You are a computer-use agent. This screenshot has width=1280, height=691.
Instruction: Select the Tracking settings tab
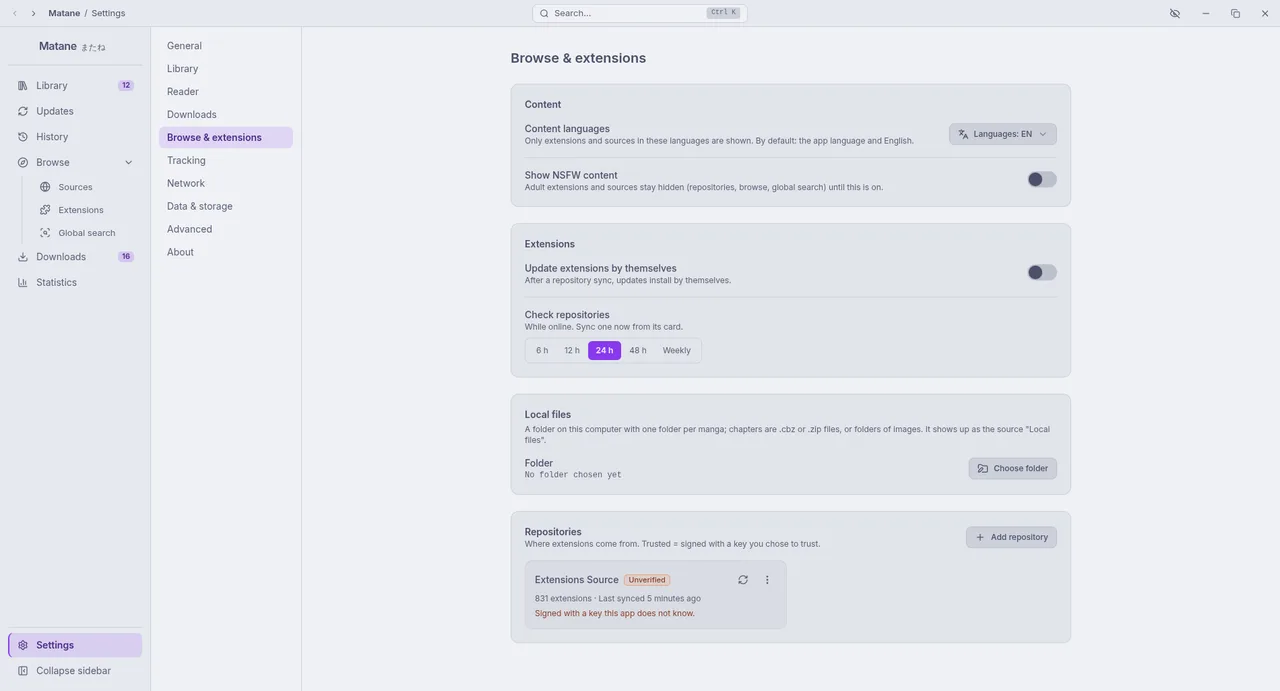pos(226,160)
